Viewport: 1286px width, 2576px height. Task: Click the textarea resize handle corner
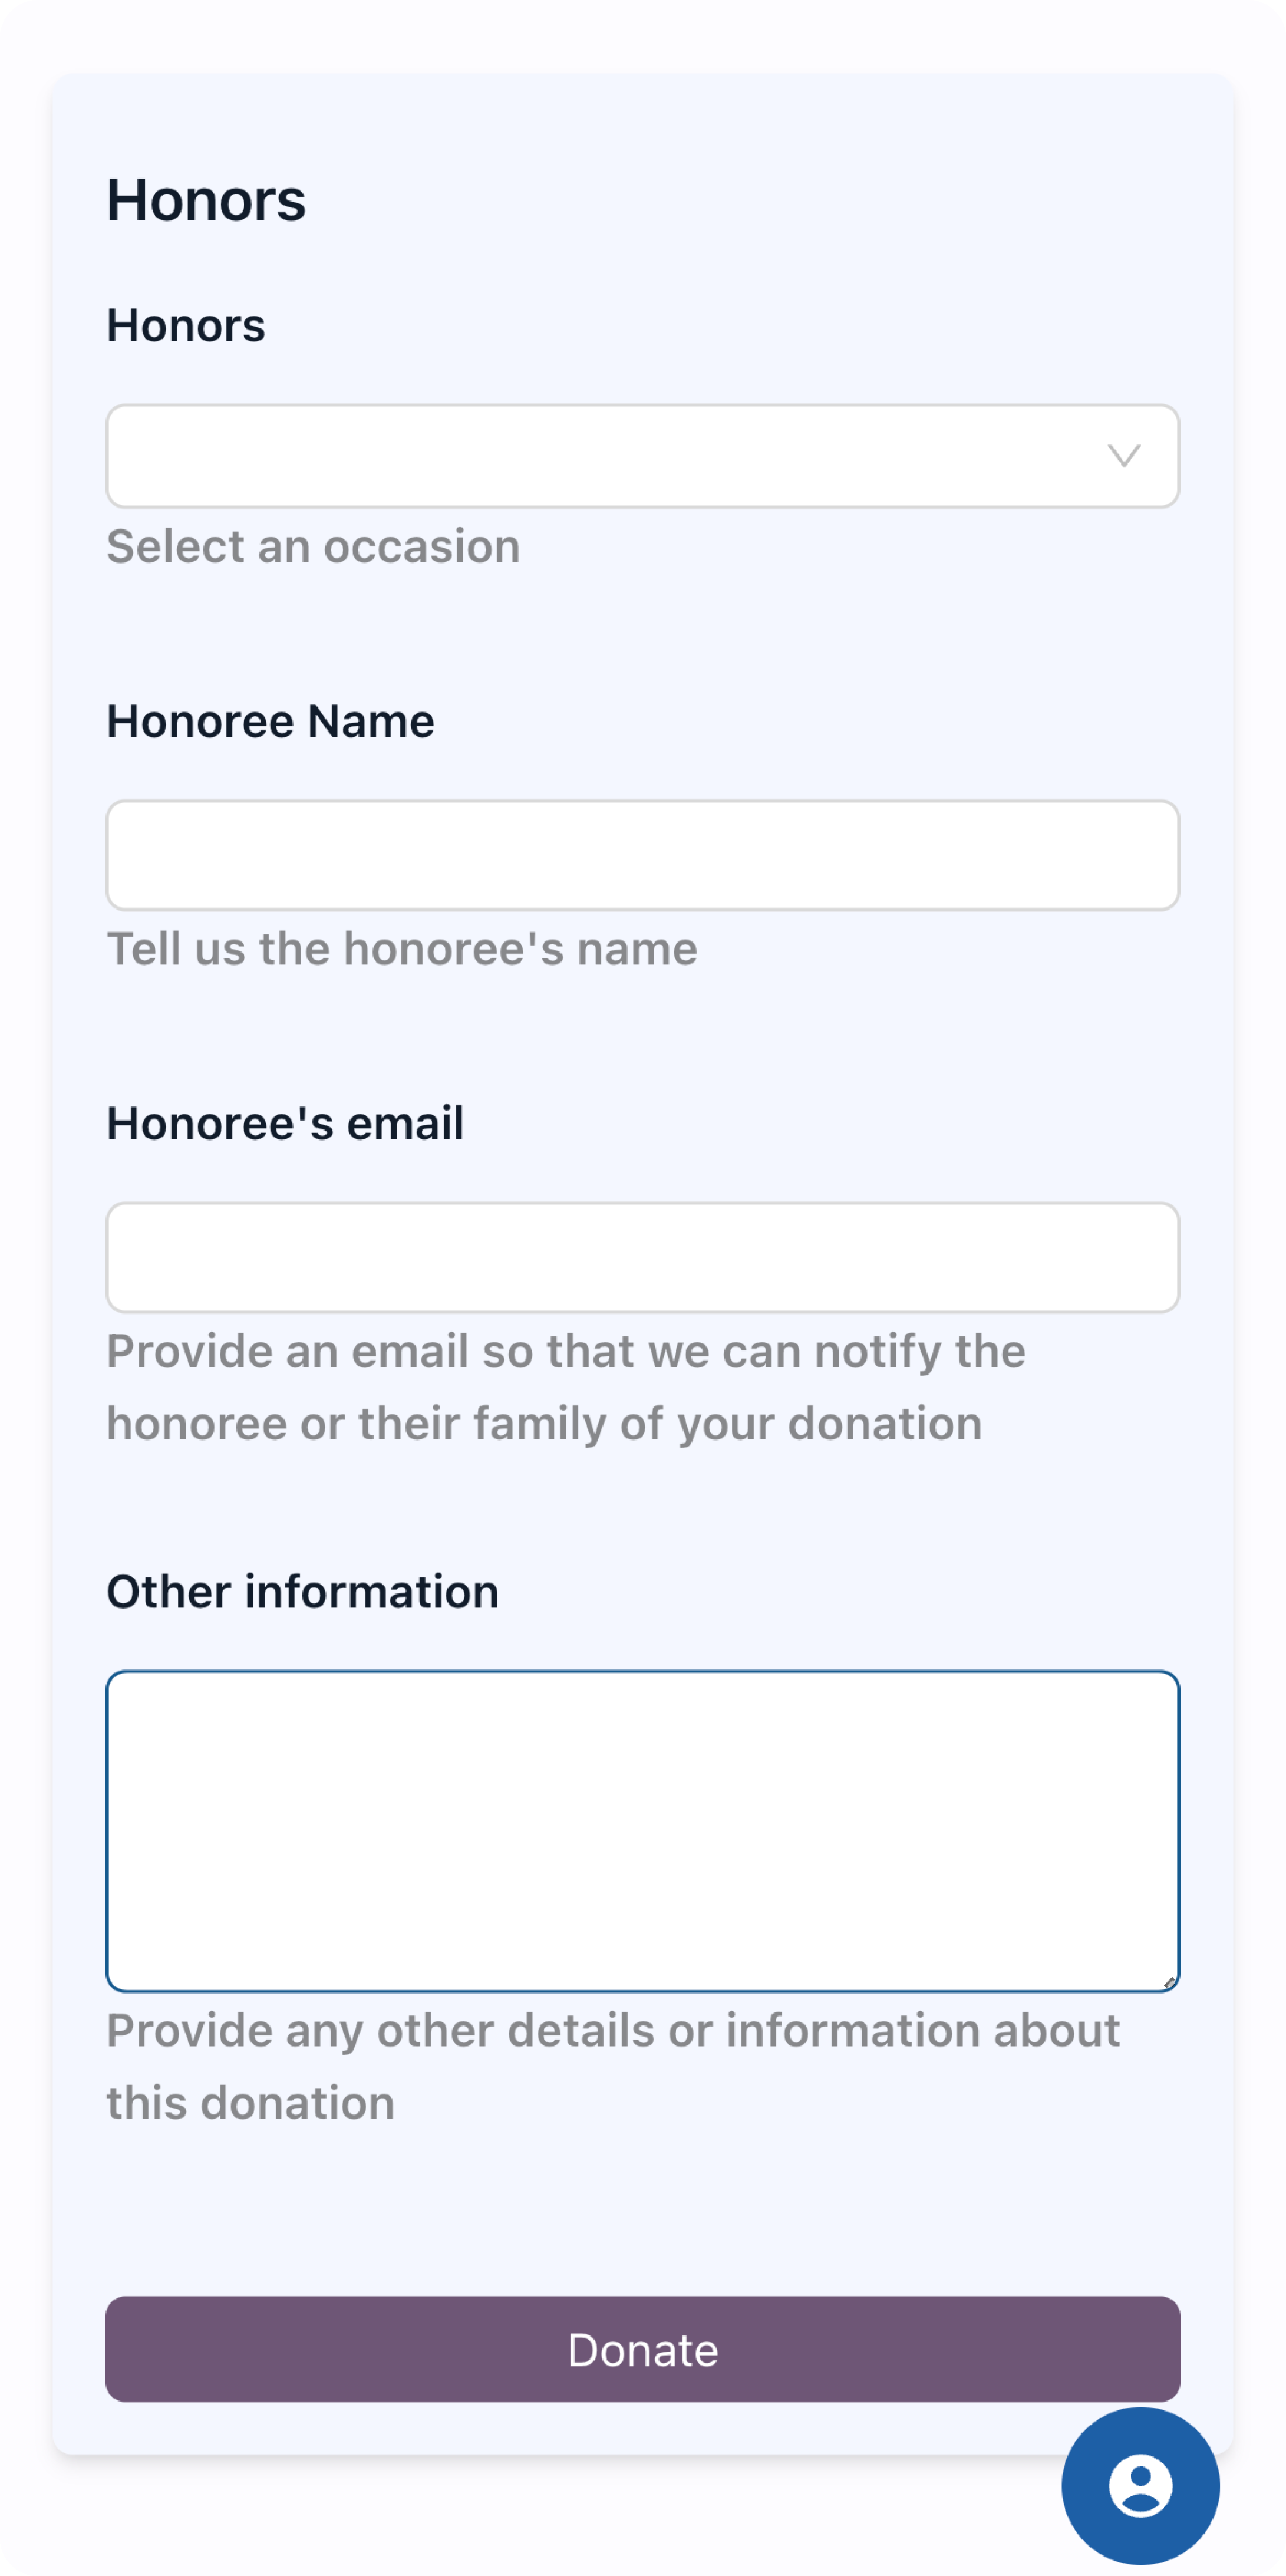(1169, 1982)
